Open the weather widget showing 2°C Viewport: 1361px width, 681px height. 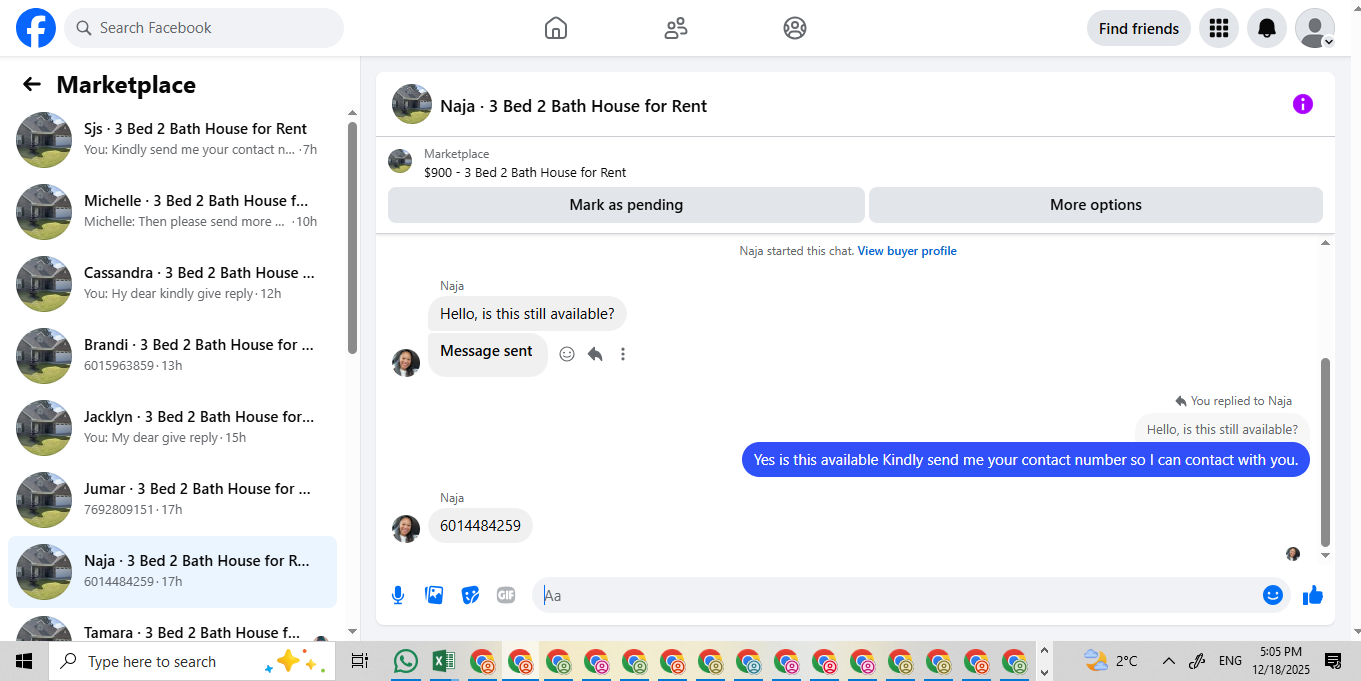(1111, 661)
